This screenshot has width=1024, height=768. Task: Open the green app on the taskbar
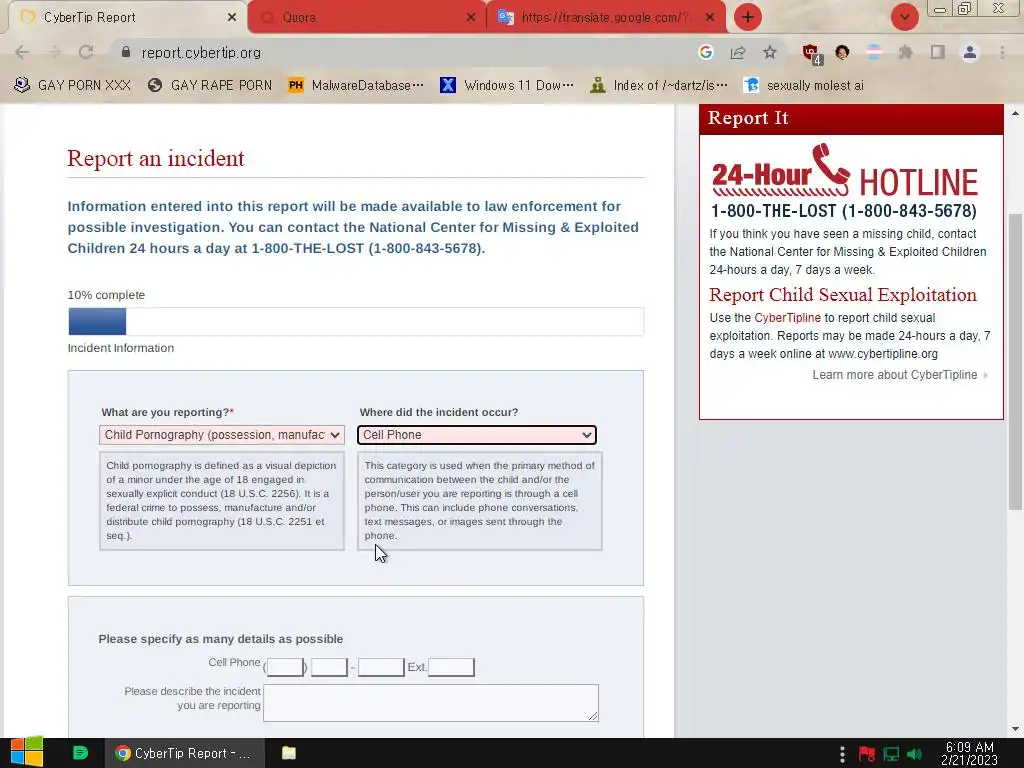pos(80,753)
